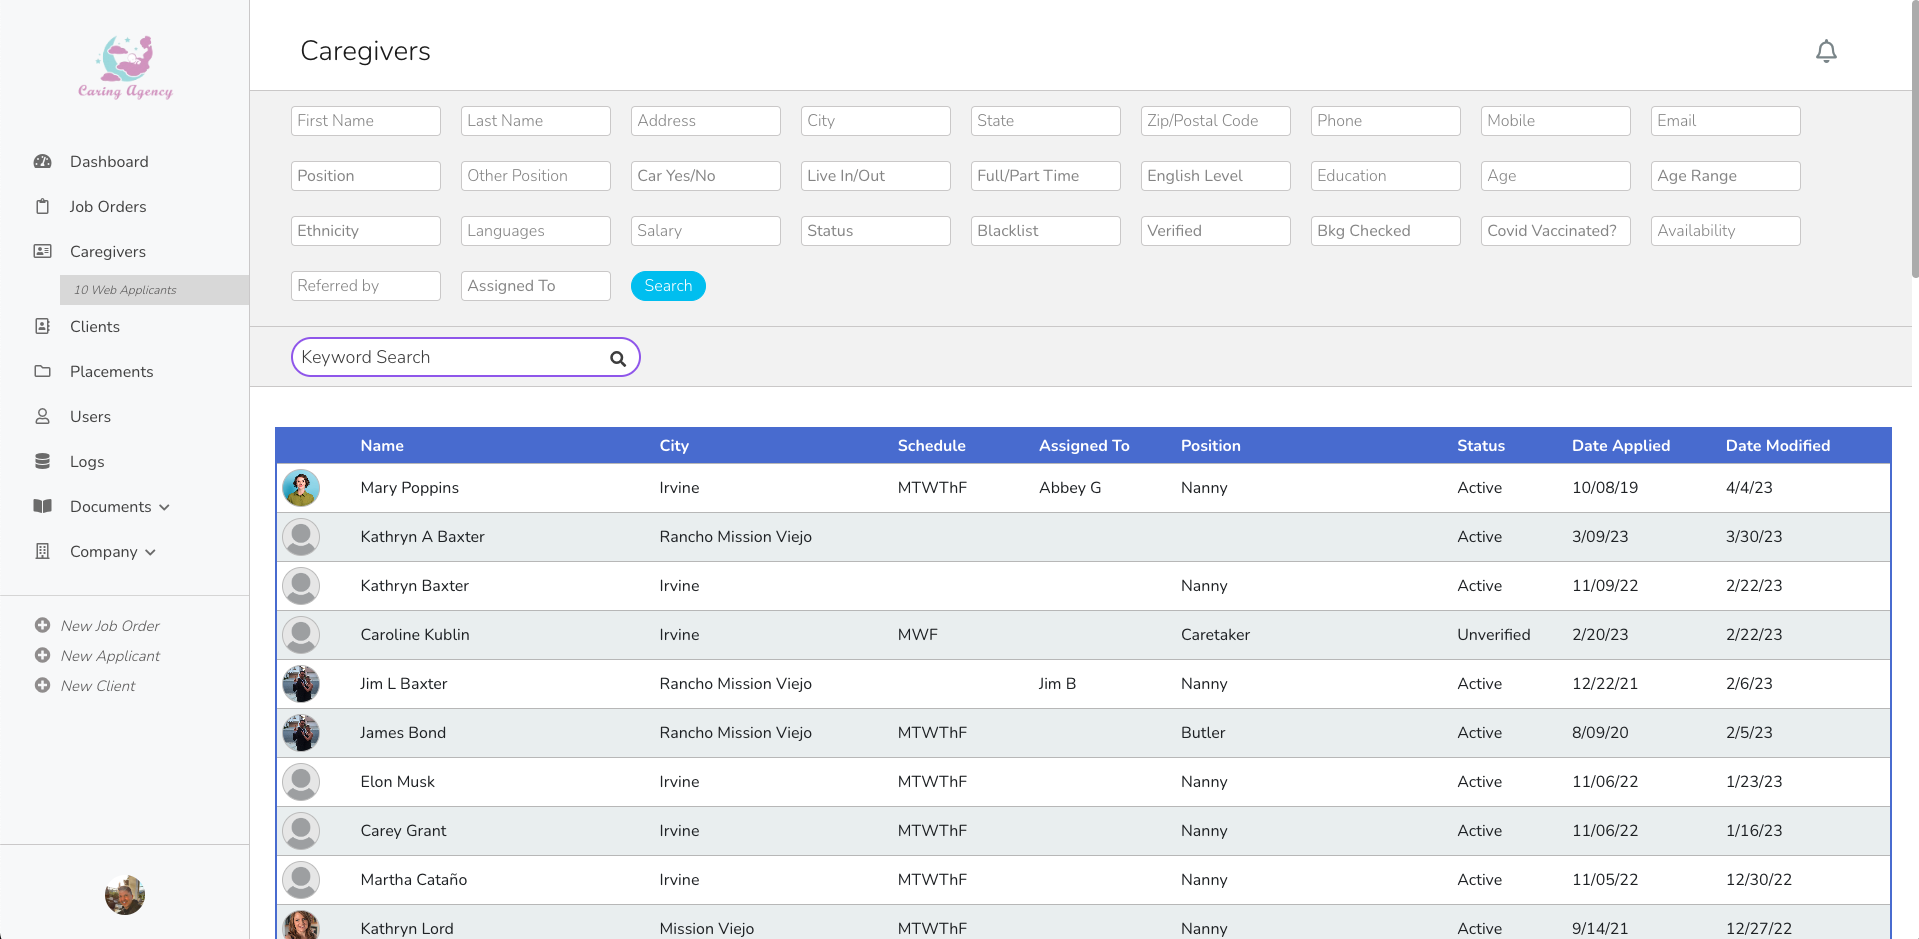
Task: Open 10 Web Applicants sub-item
Action: point(125,290)
